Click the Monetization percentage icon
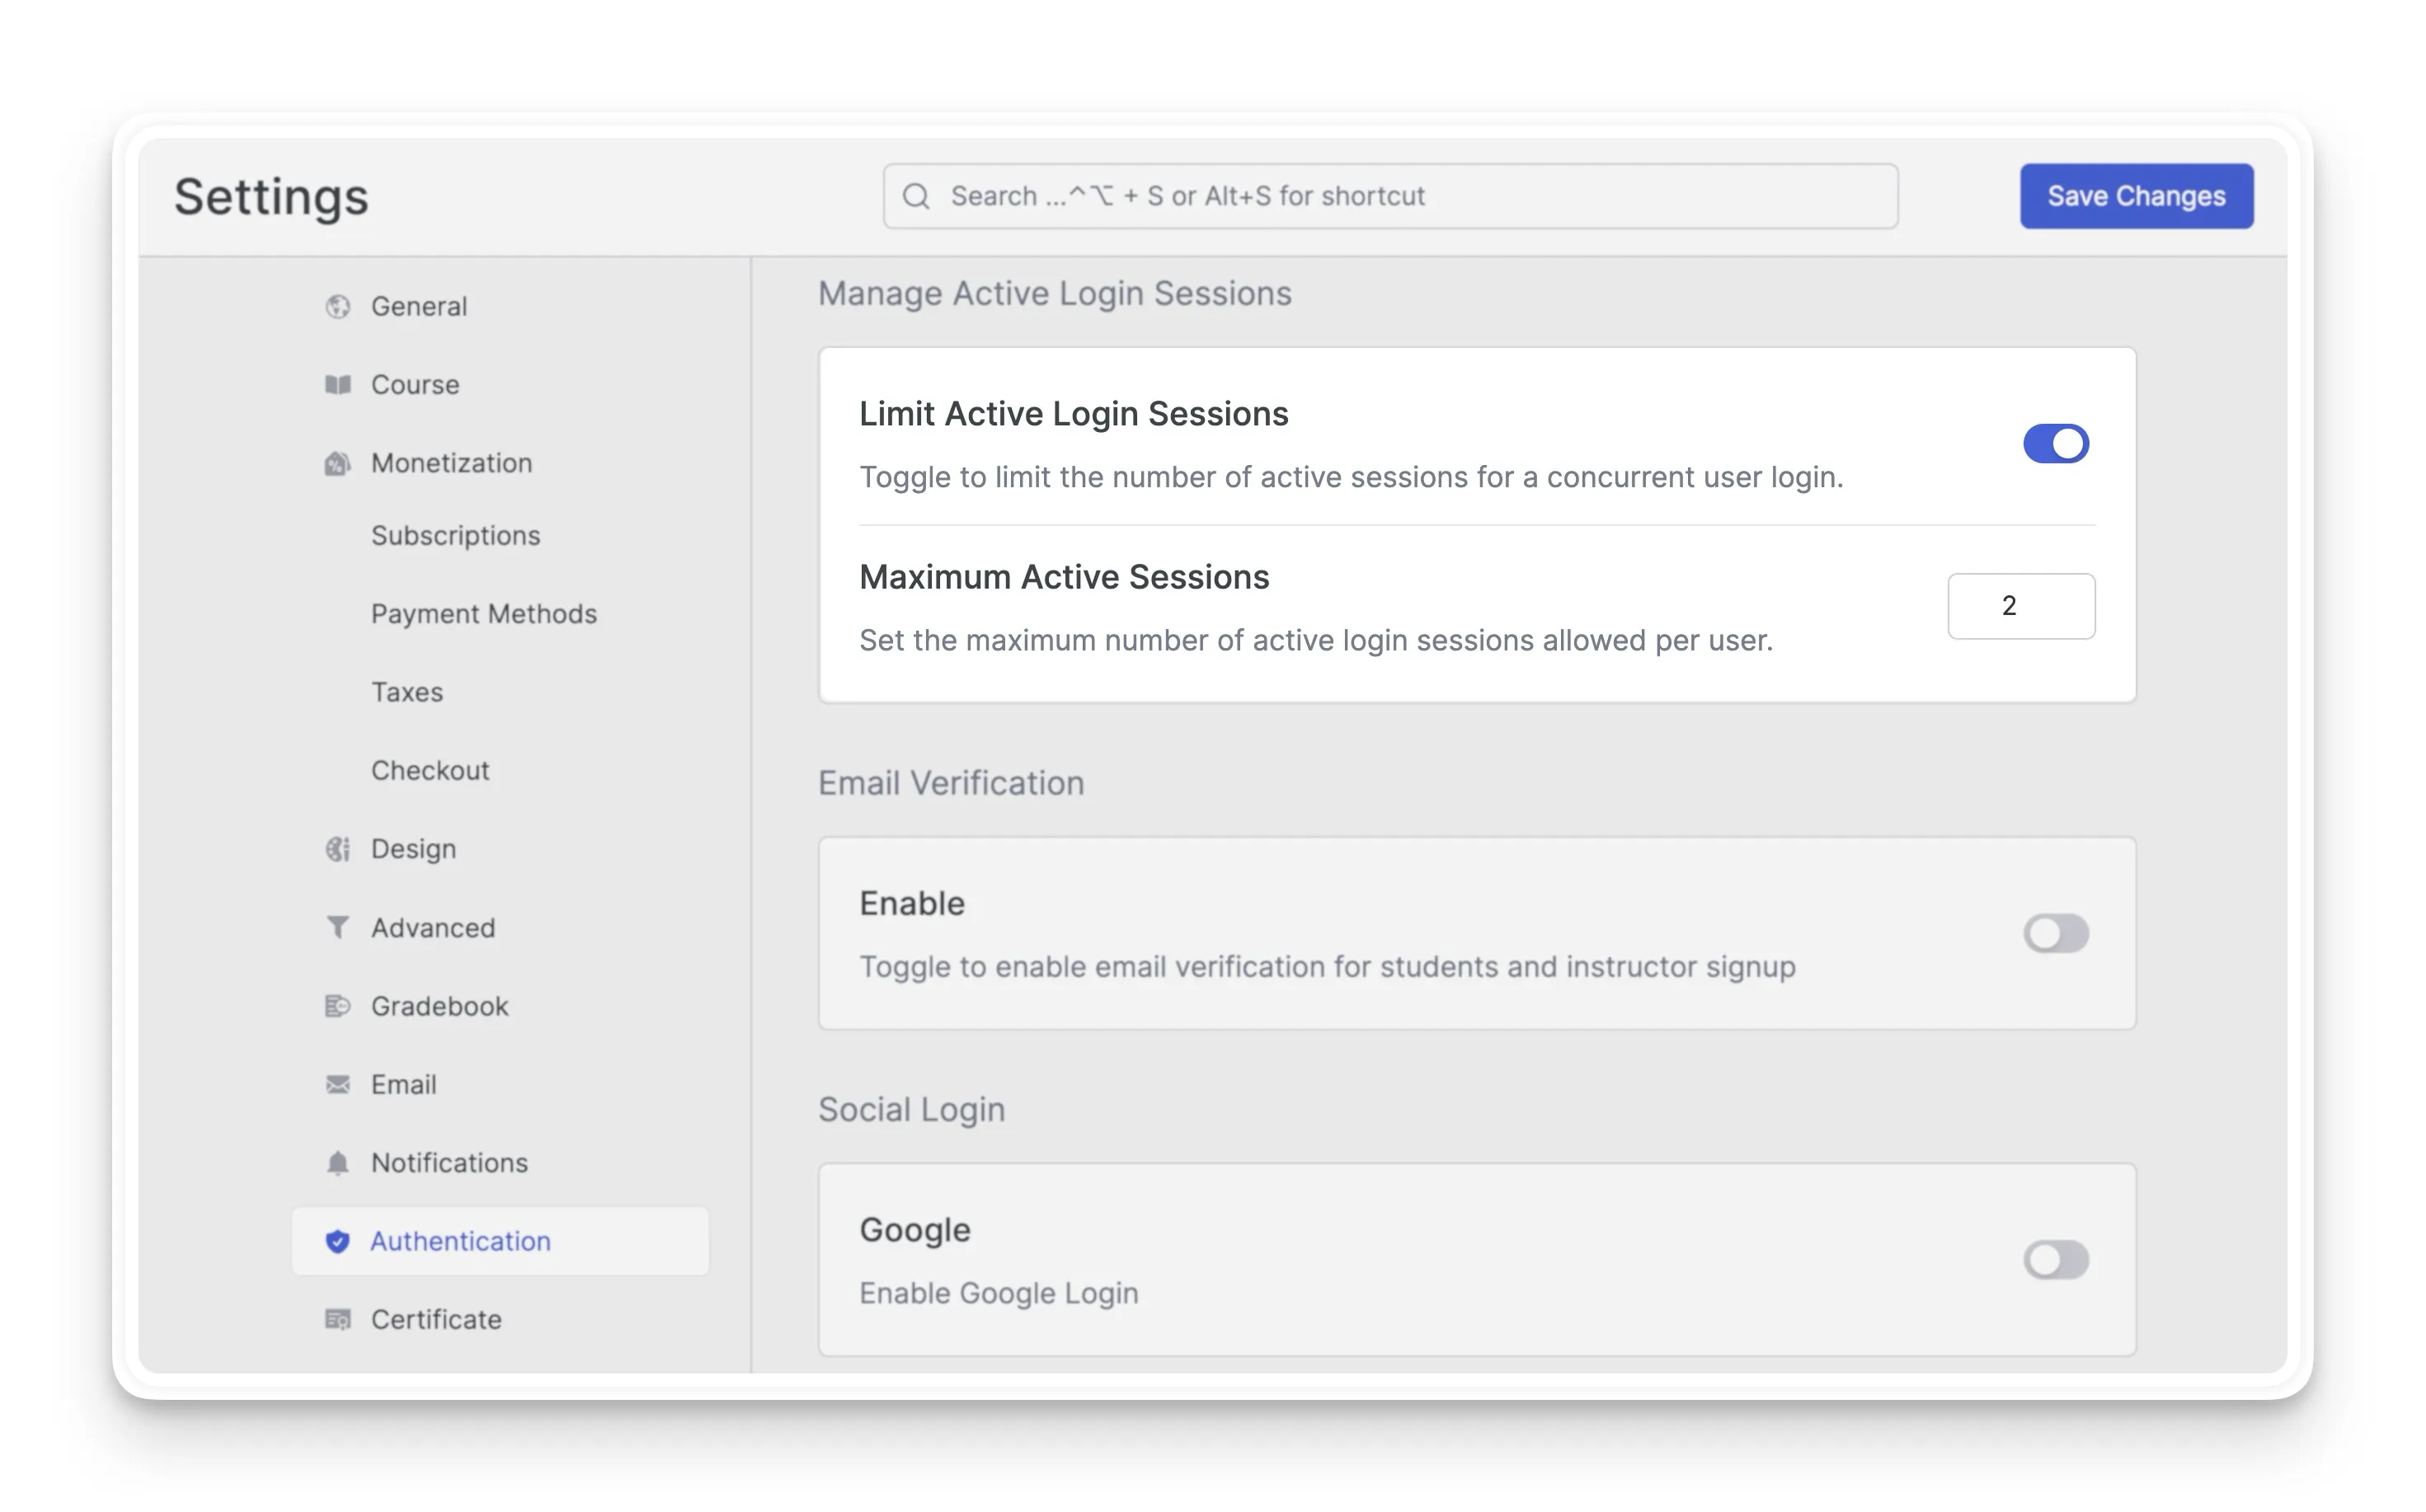The width and height of the screenshot is (2426, 1512). pos(338,462)
